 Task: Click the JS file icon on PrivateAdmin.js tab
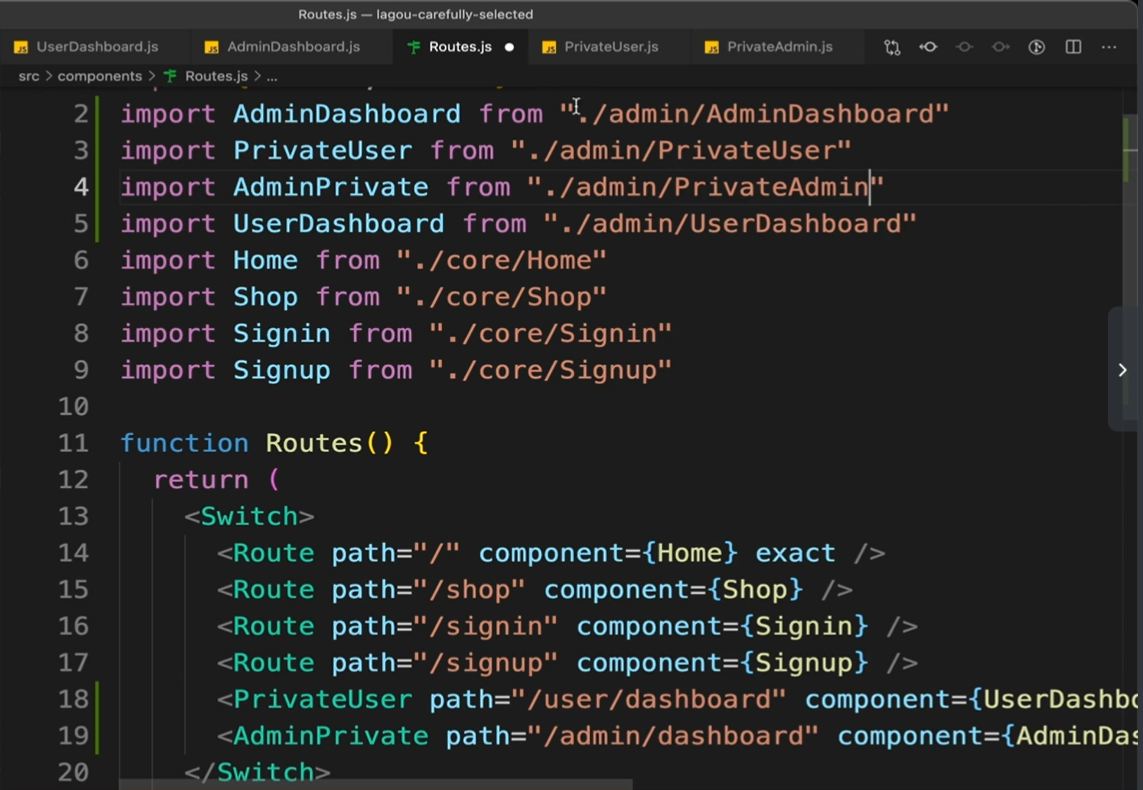click(711, 47)
